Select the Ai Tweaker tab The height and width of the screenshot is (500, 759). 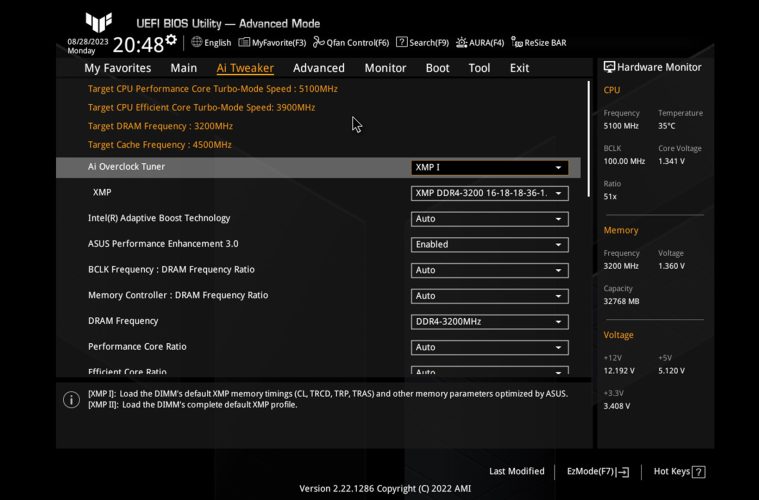245,68
